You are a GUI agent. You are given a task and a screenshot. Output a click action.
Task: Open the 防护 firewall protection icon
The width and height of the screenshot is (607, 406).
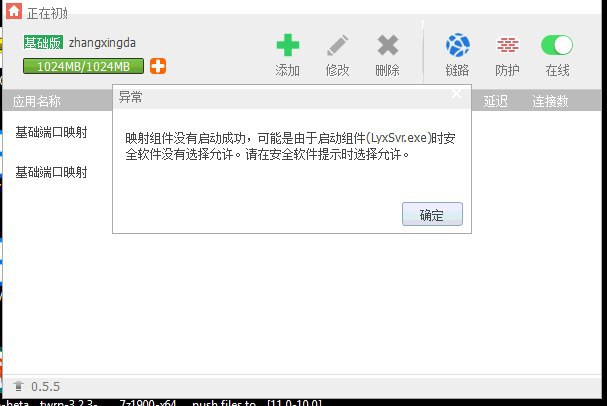coord(508,45)
